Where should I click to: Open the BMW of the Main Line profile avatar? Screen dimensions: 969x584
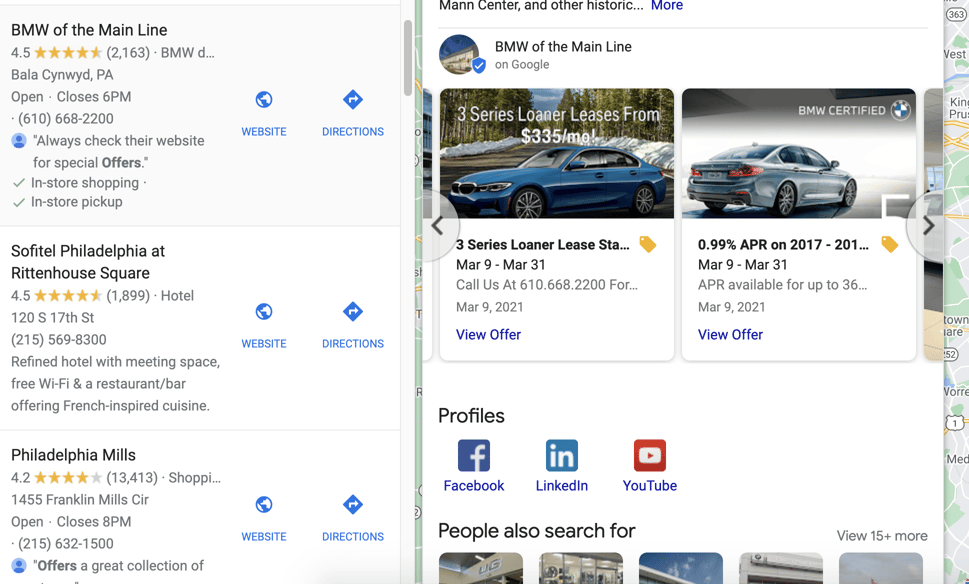461,55
